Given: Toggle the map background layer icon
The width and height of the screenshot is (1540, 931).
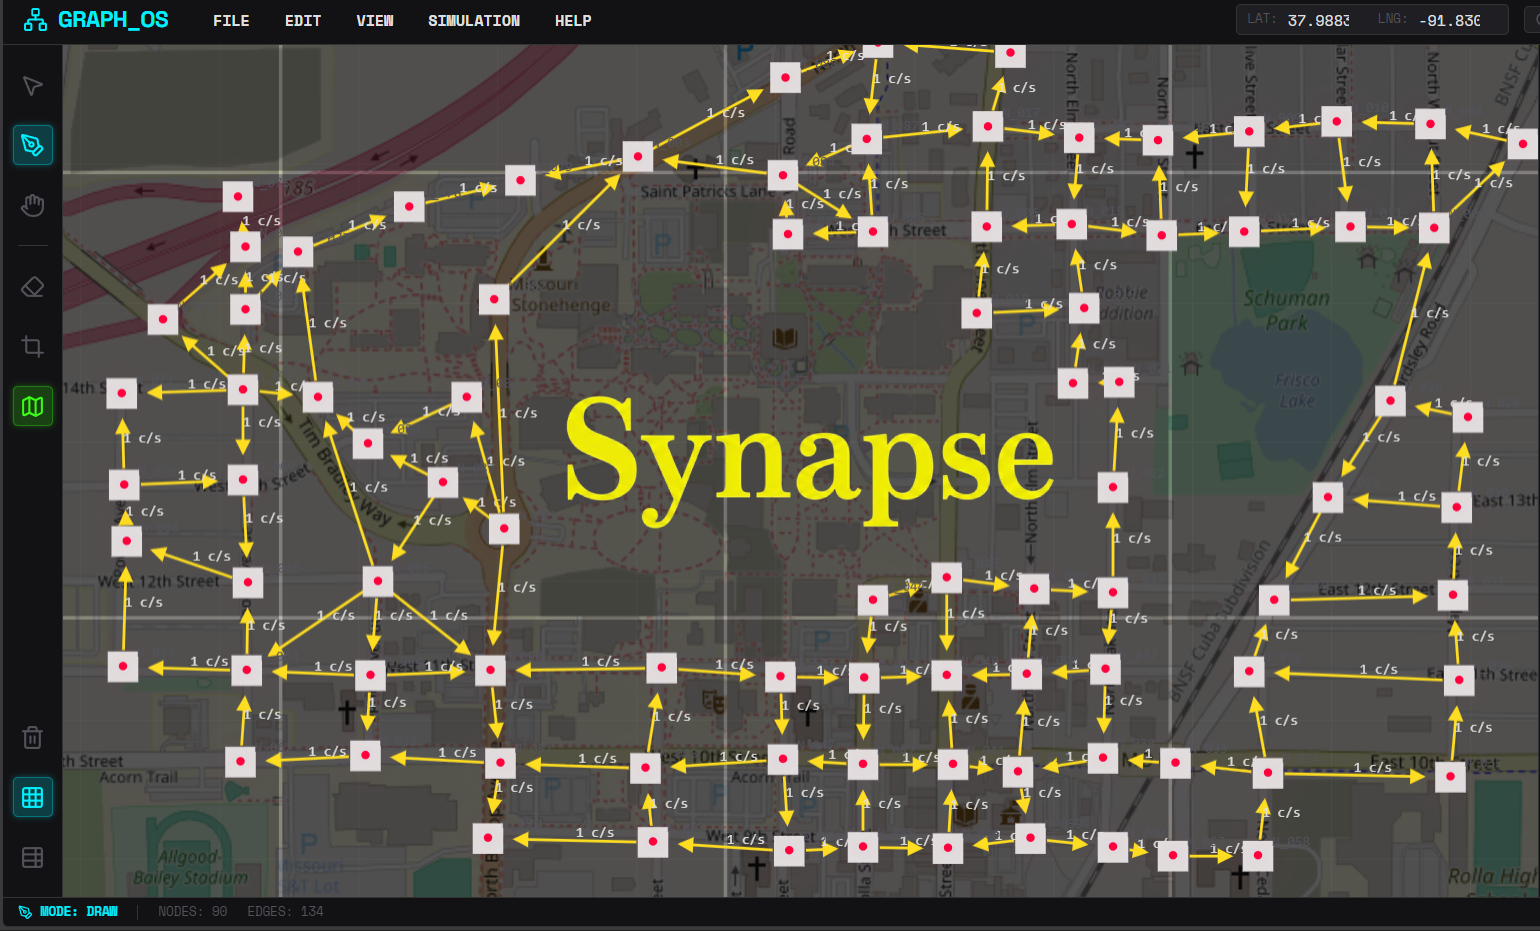Looking at the screenshot, I should coord(32,407).
